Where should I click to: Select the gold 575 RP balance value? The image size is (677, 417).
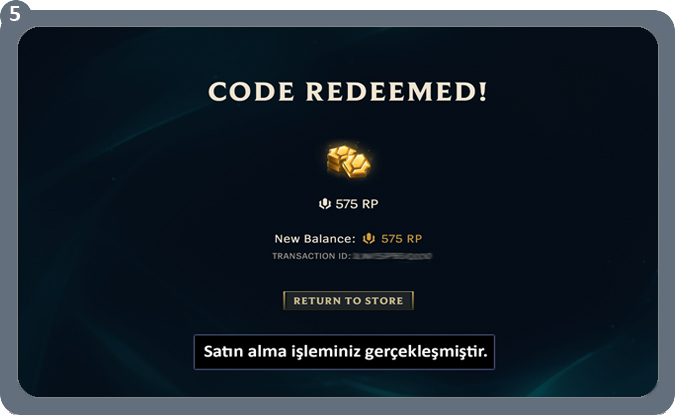click(x=402, y=239)
